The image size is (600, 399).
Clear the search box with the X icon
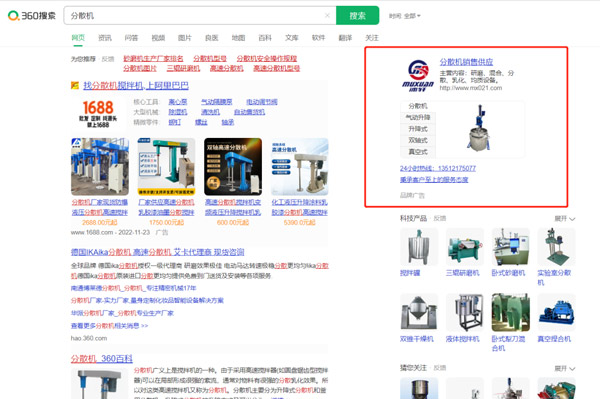pos(327,15)
